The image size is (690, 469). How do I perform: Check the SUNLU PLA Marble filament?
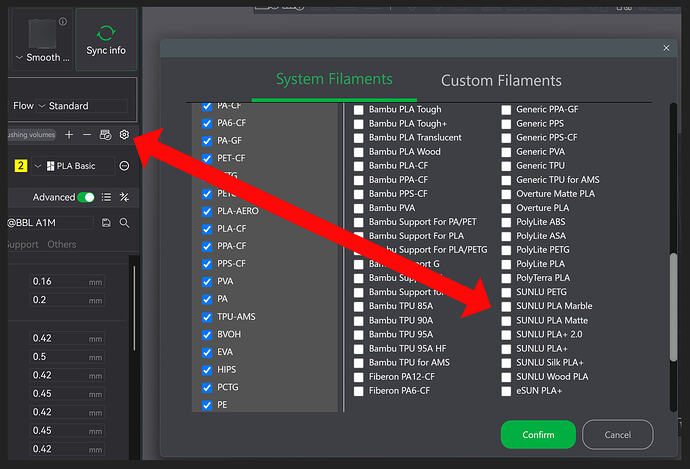click(x=506, y=306)
